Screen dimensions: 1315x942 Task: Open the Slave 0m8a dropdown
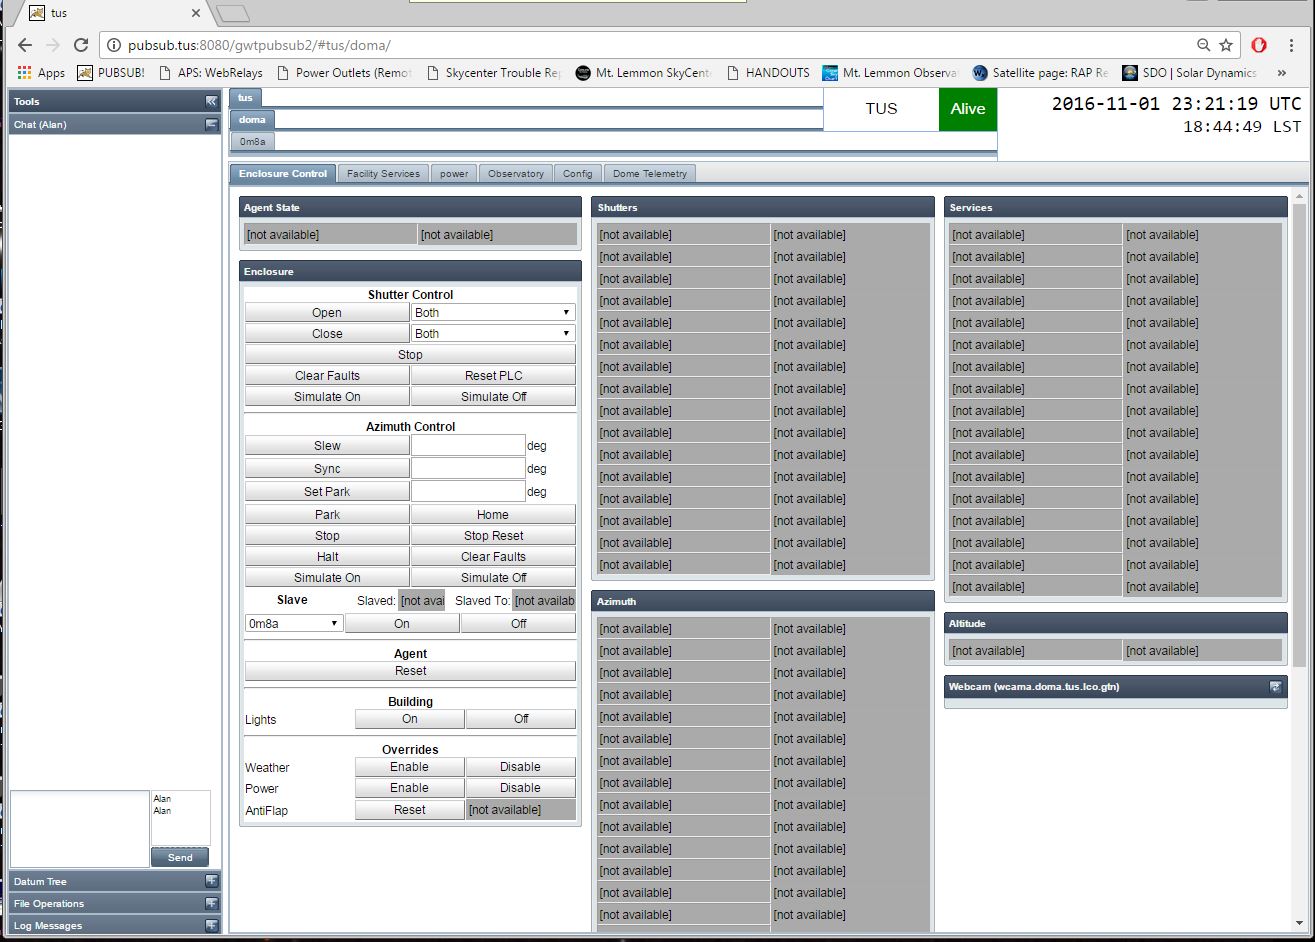coord(294,623)
